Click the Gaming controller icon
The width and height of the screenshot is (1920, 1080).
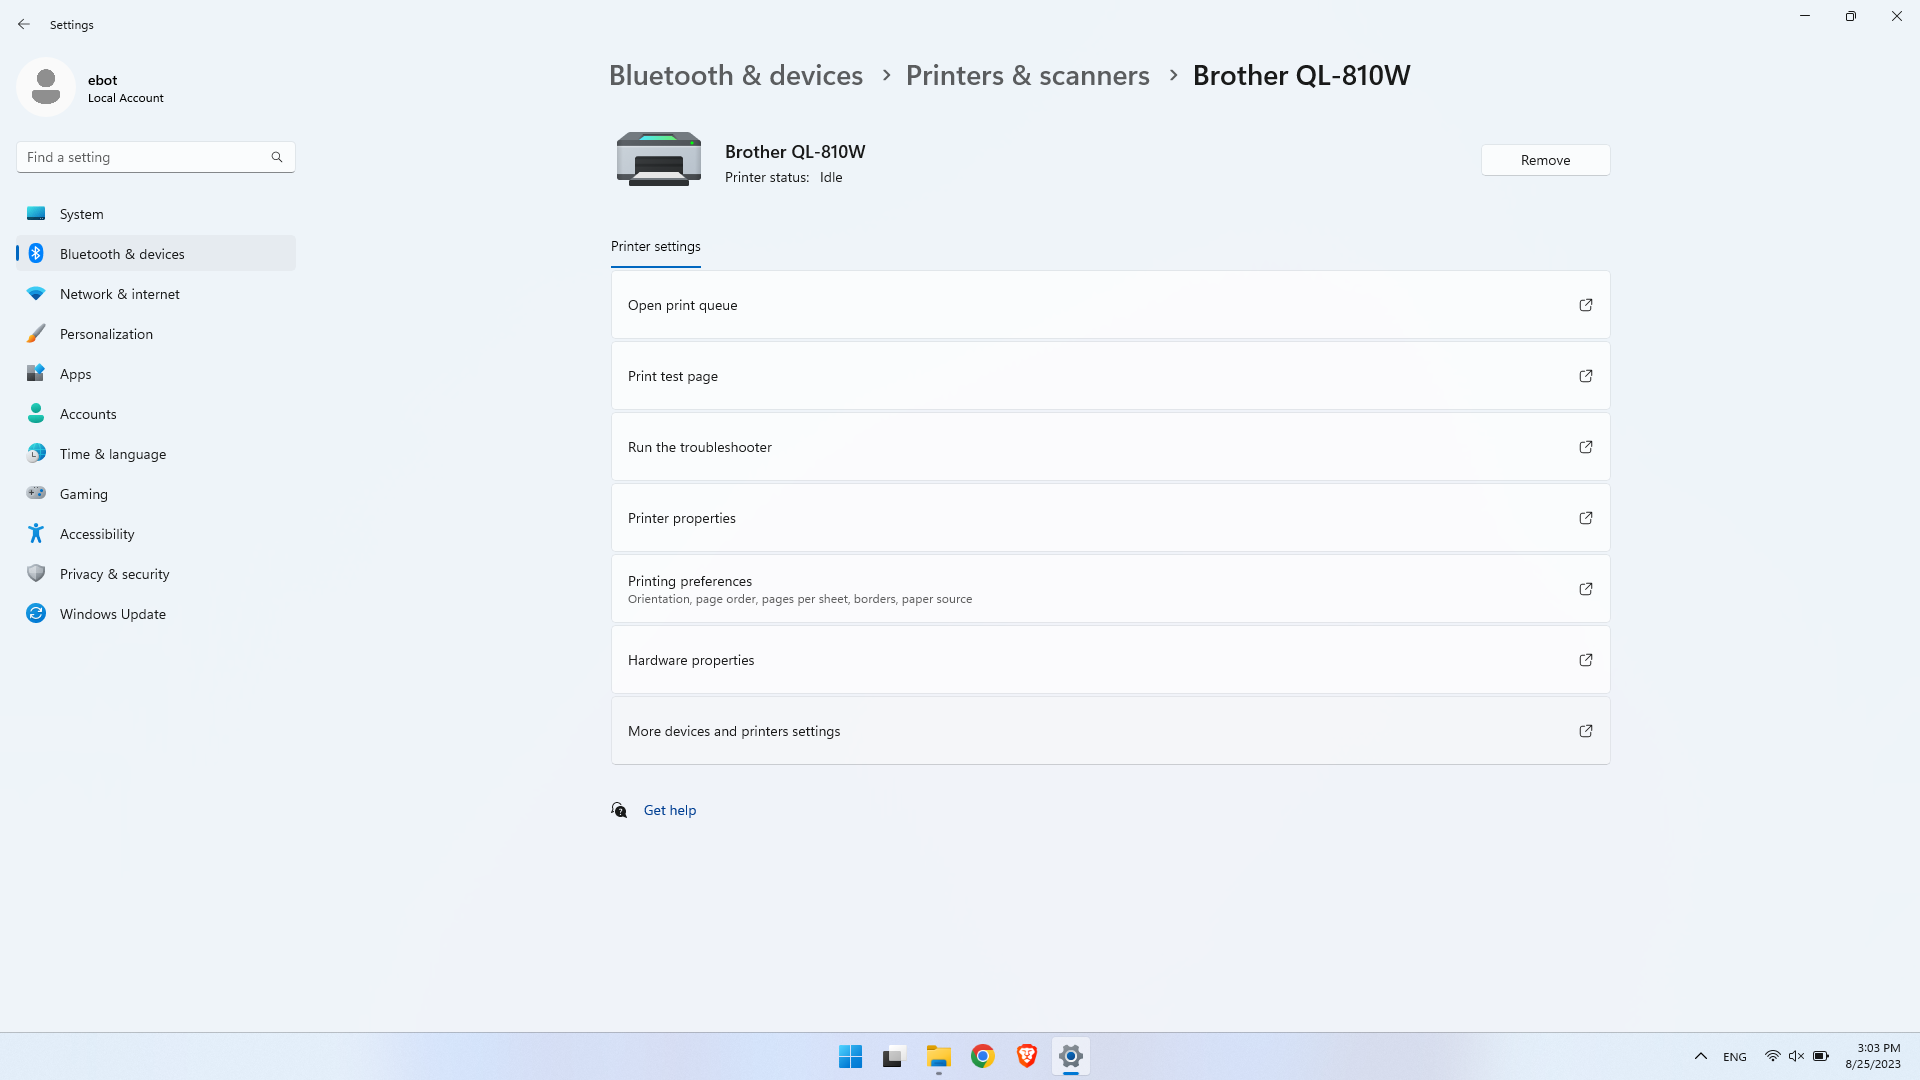tap(36, 493)
